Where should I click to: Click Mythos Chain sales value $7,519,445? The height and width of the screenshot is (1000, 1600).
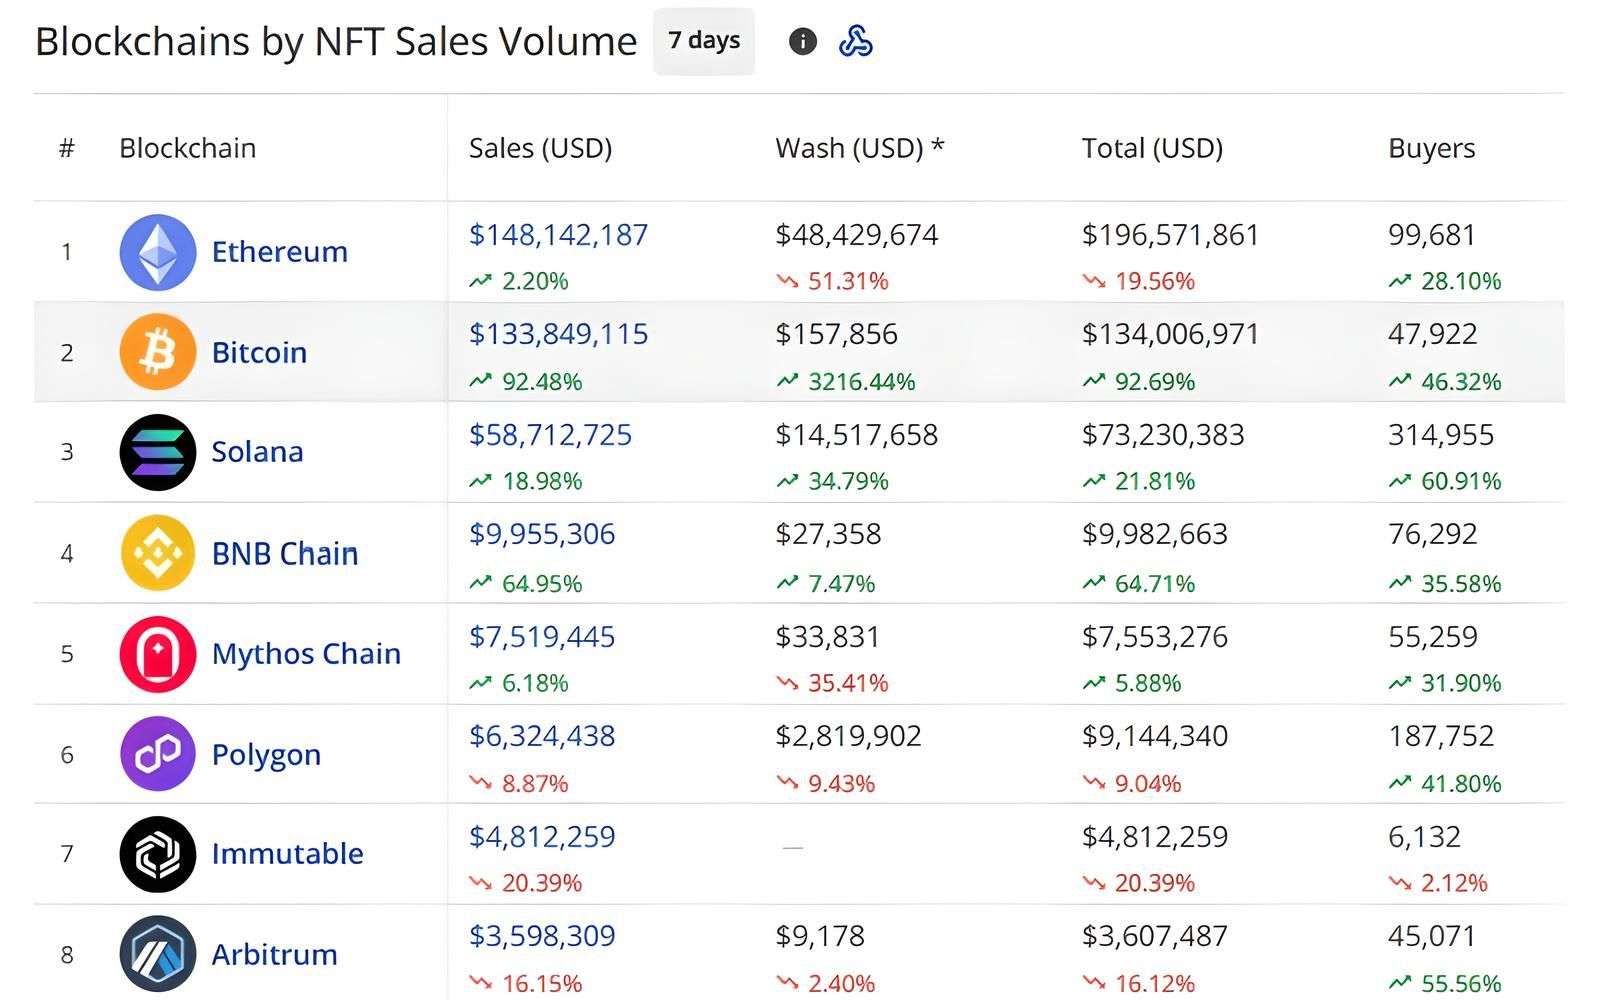(x=542, y=637)
